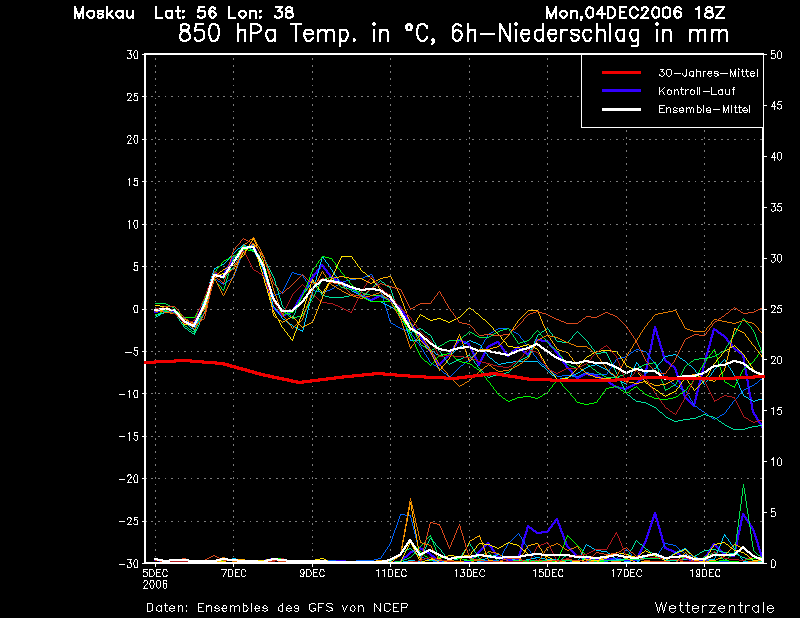
Task: Select the Ensemble-Mittel legend label
Action: click(x=704, y=109)
